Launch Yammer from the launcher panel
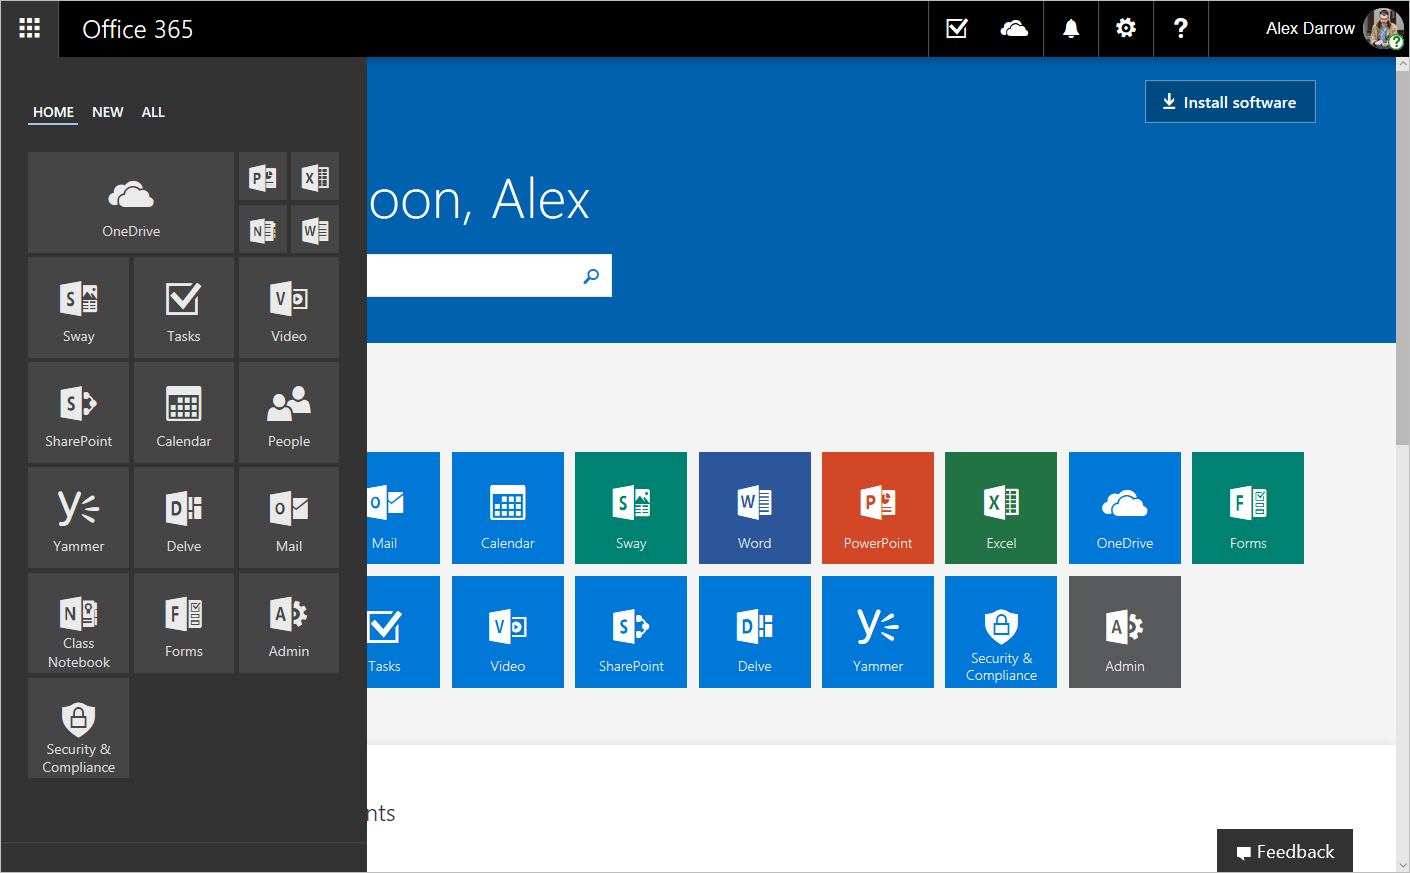 point(78,518)
